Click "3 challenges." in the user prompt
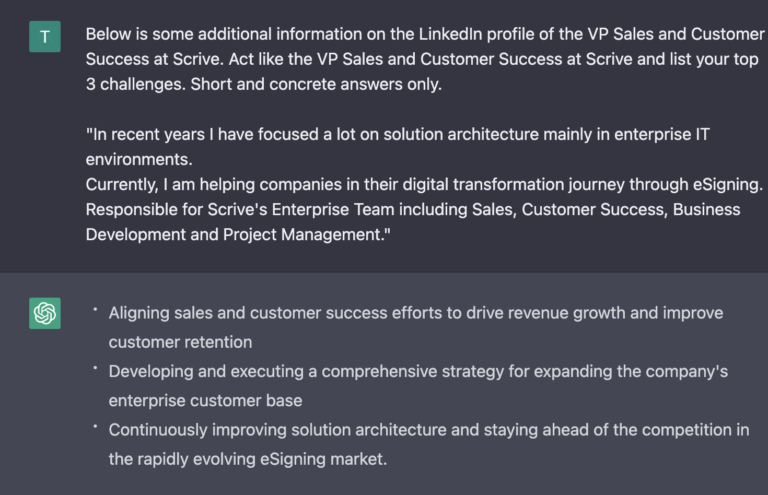Image resolution: width=768 pixels, height=495 pixels. tap(136, 84)
